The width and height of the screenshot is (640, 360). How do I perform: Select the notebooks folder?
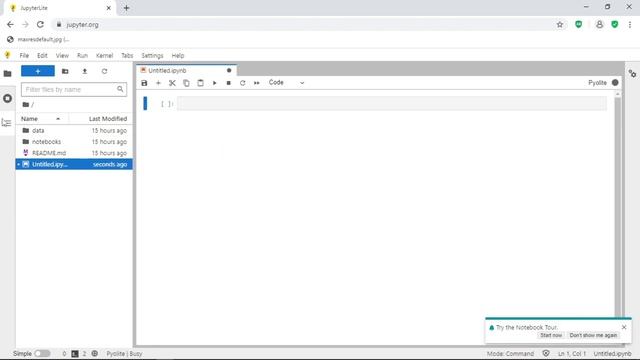[x=74, y=142]
